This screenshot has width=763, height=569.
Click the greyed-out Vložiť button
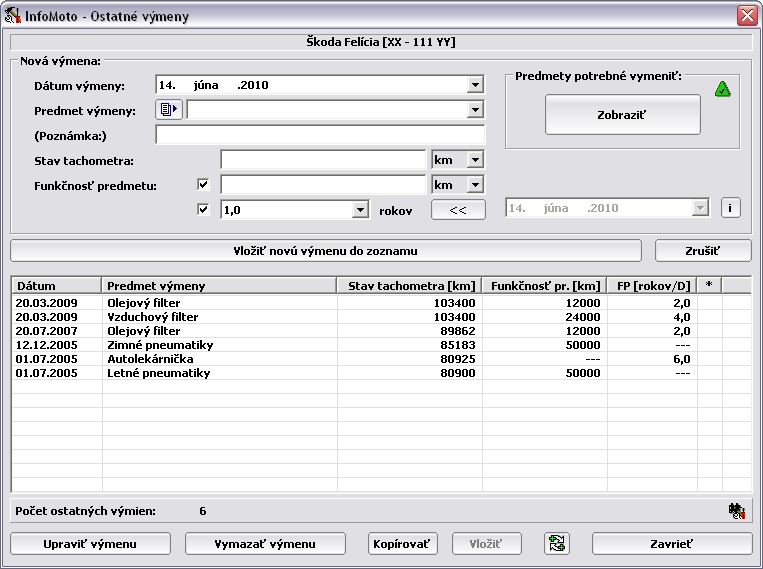tap(486, 544)
